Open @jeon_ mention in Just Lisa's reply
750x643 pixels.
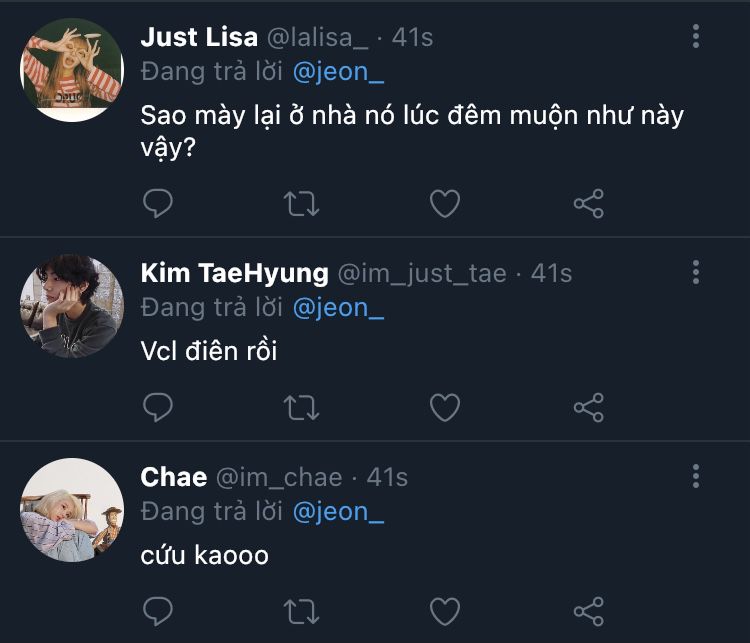click(x=338, y=72)
